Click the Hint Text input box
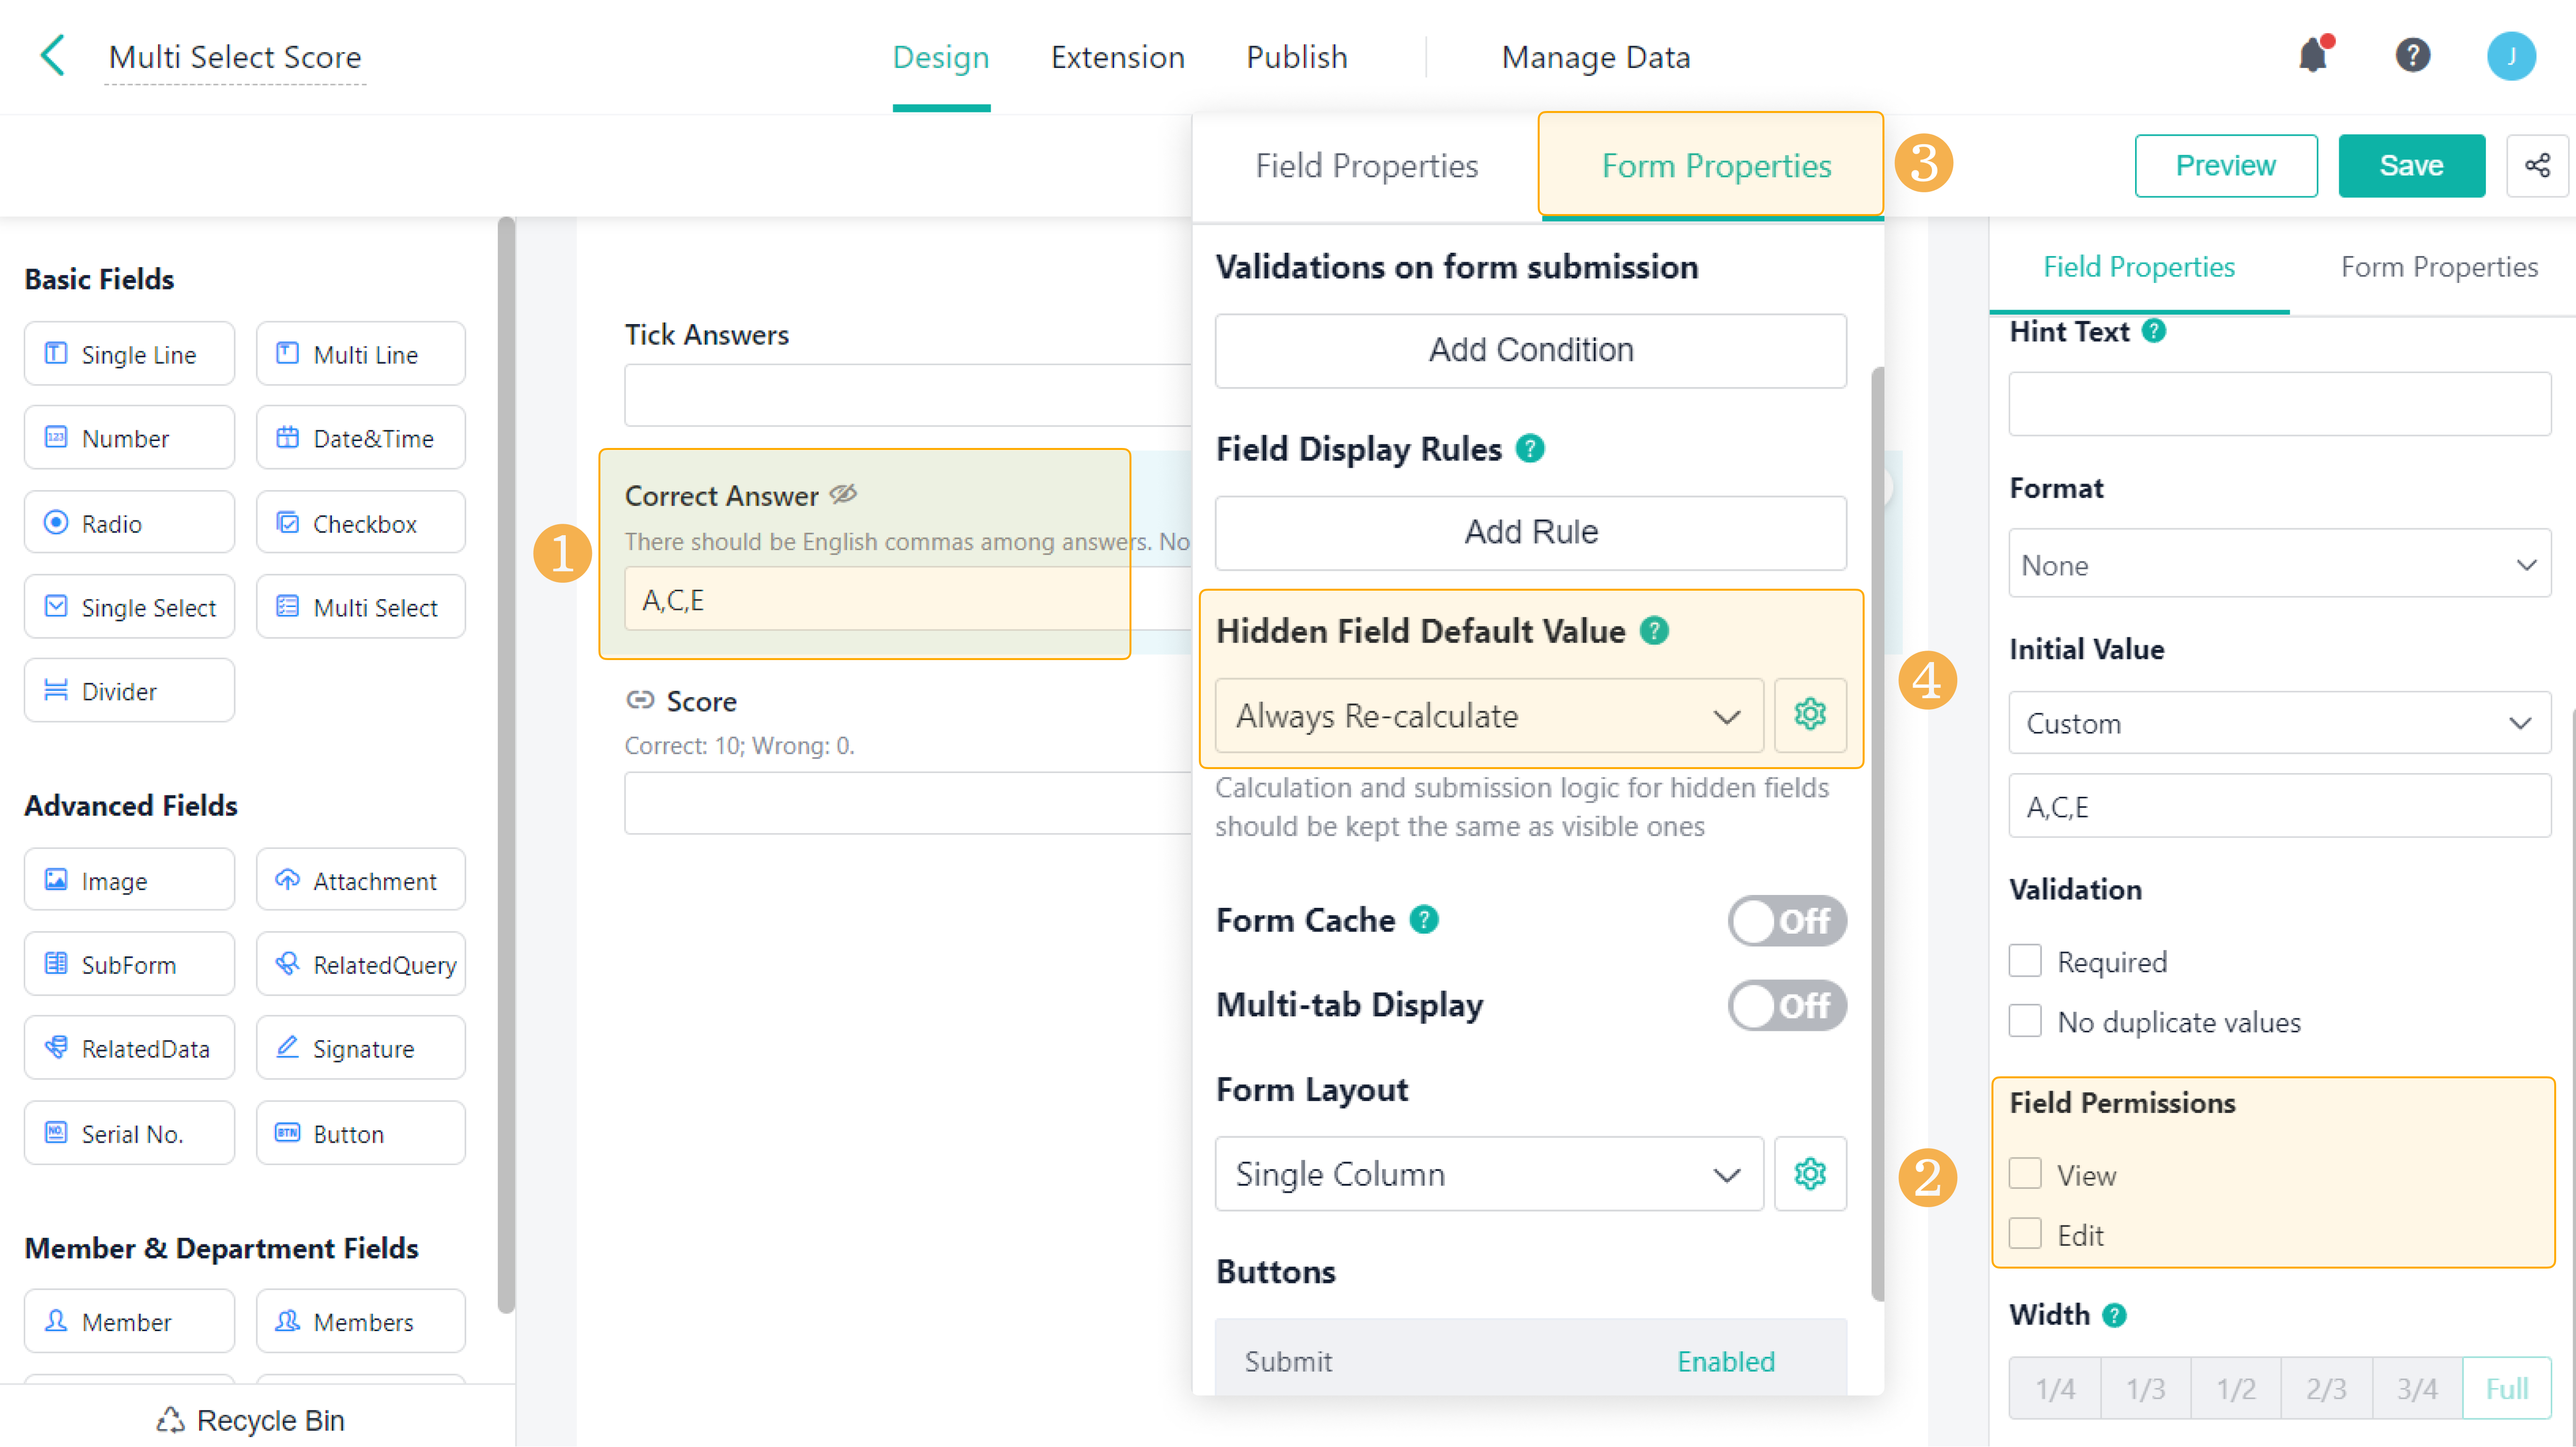2576x1447 pixels. point(2279,403)
